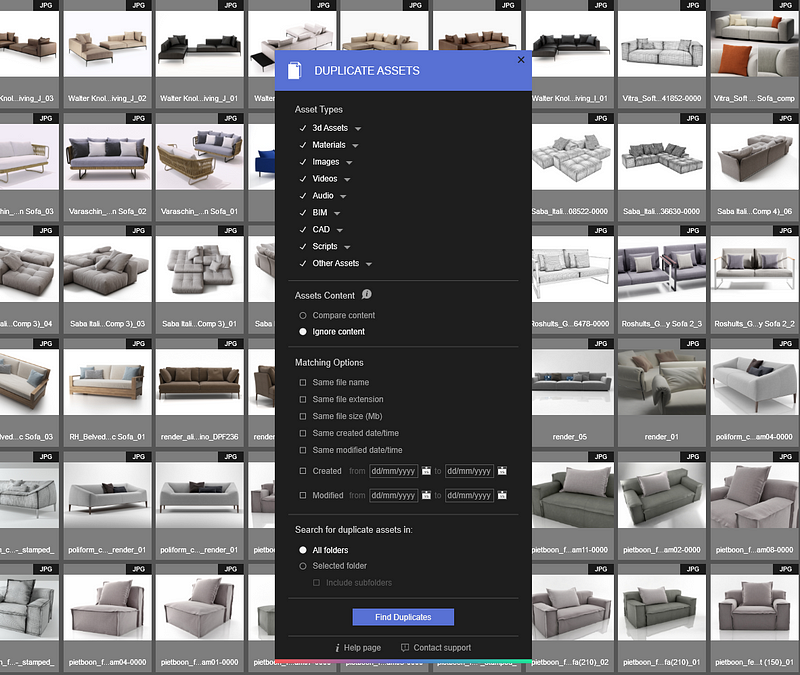Select the poliform_c am04-0000 thumbnail
Viewport: 800px width, 675px height.
[x=754, y=382]
